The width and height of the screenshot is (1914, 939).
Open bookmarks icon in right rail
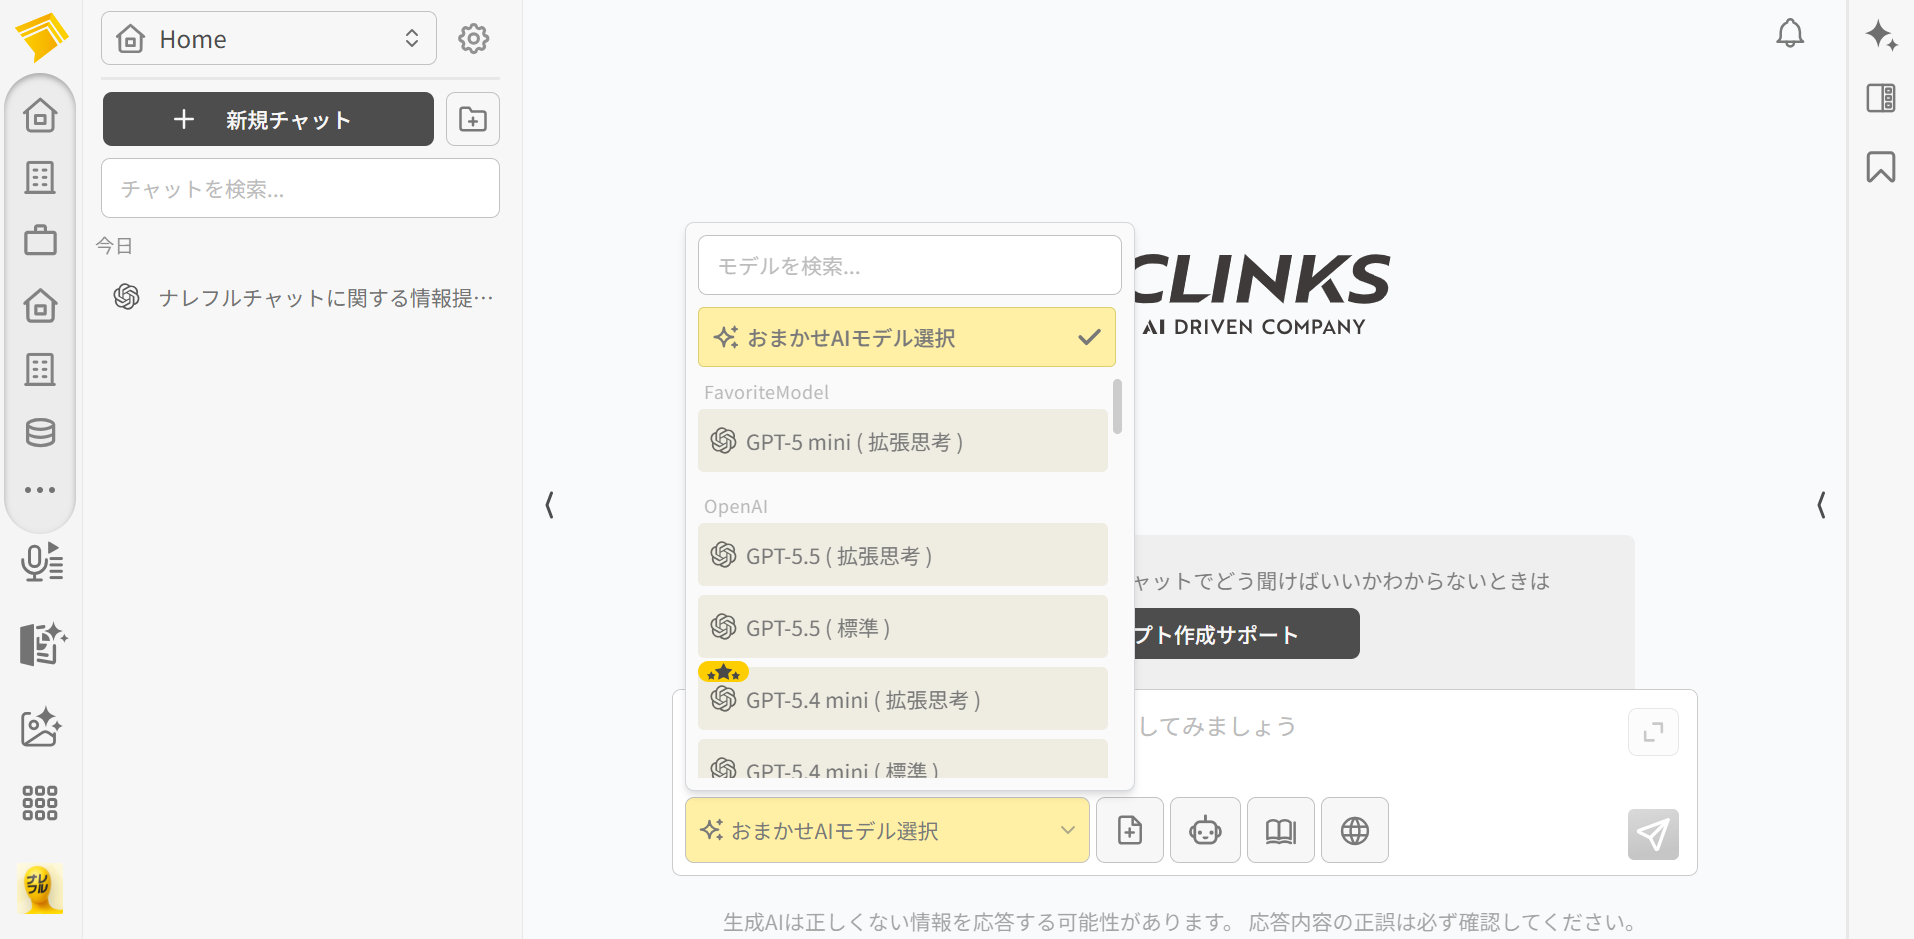[1881, 167]
